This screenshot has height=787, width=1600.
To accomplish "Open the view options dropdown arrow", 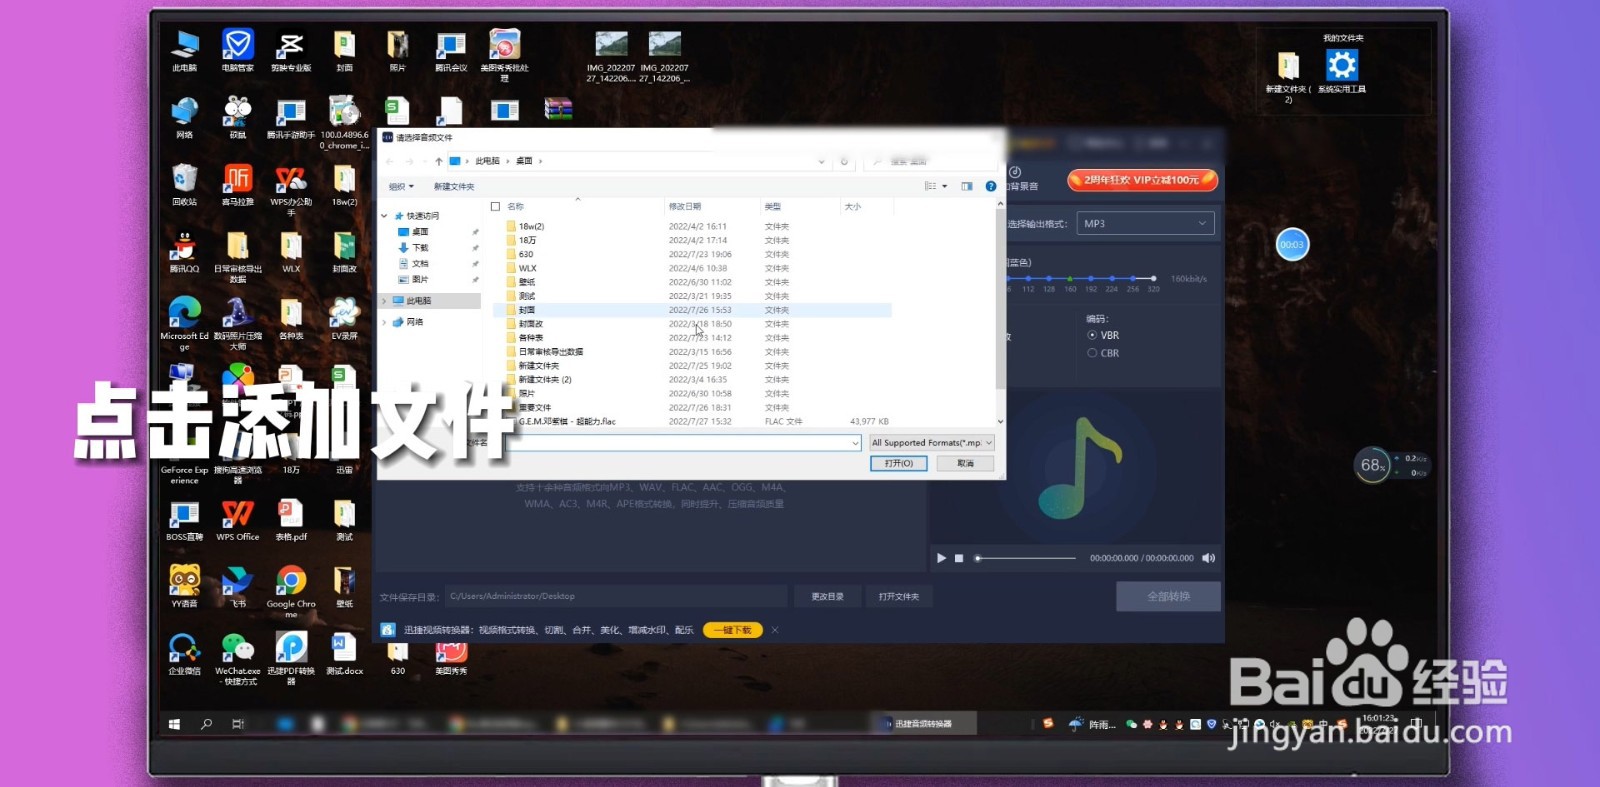I will click(x=945, y=186).
